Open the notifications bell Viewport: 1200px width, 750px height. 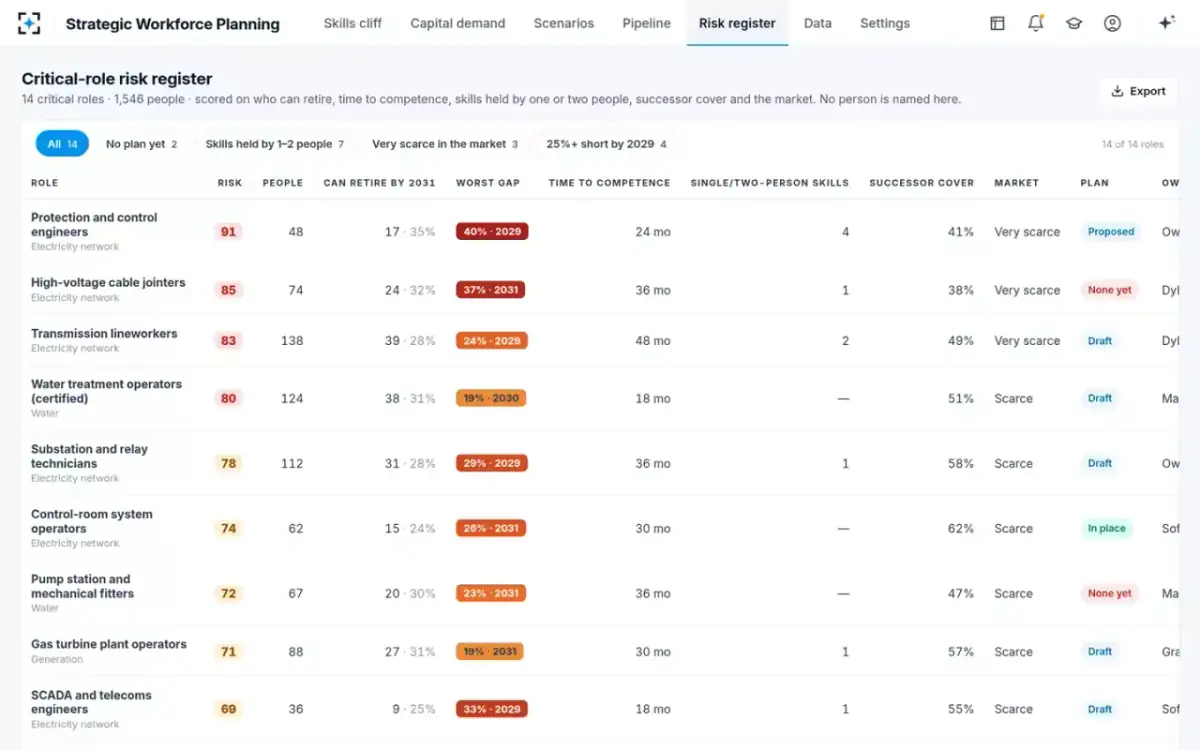pyautogui.click(x=1036, y=23)
